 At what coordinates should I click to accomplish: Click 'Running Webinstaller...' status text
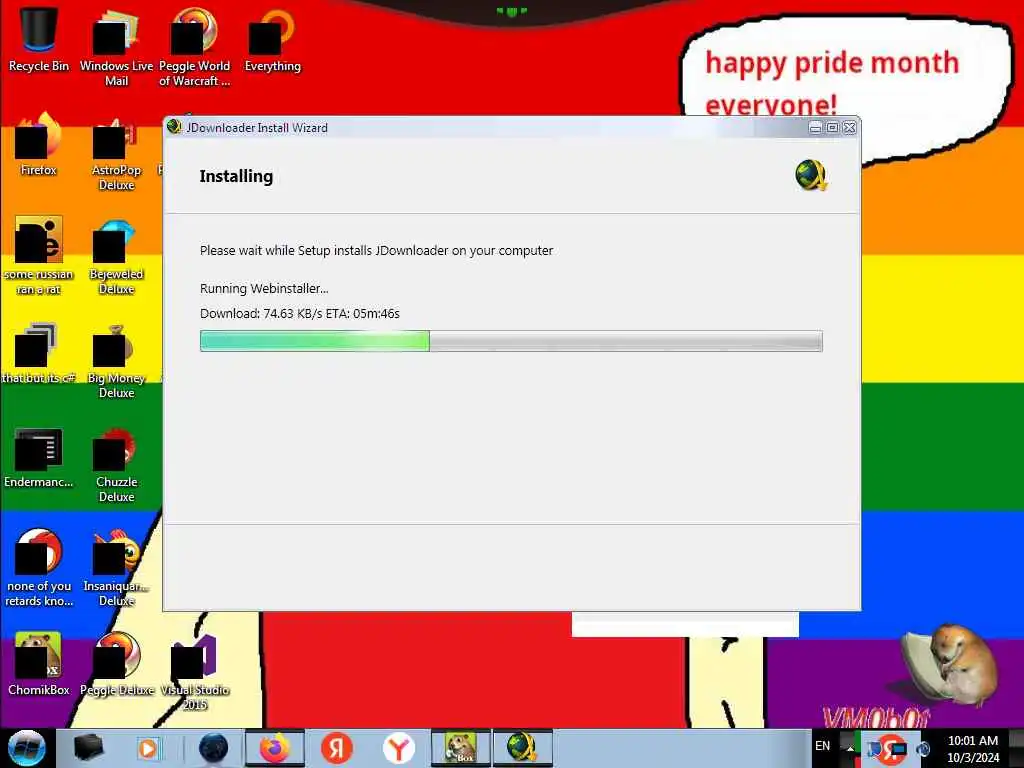(264, 289)
